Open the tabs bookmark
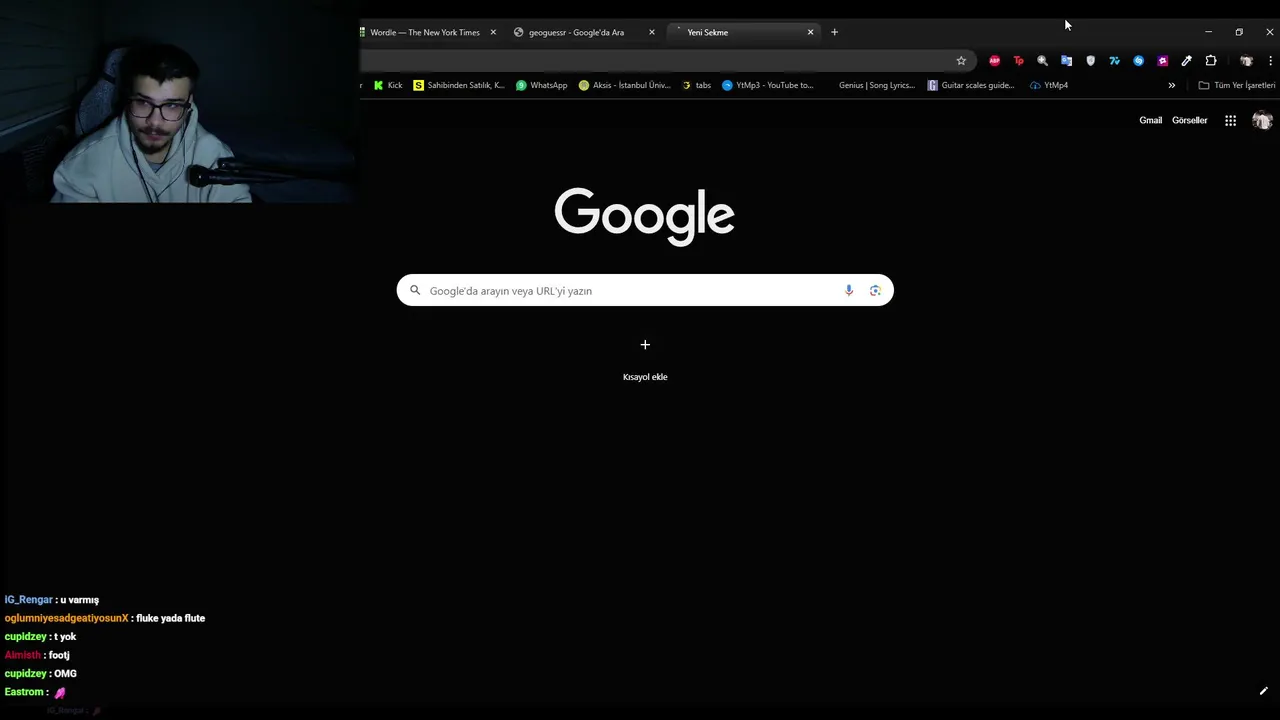 [x=696, y=85]
